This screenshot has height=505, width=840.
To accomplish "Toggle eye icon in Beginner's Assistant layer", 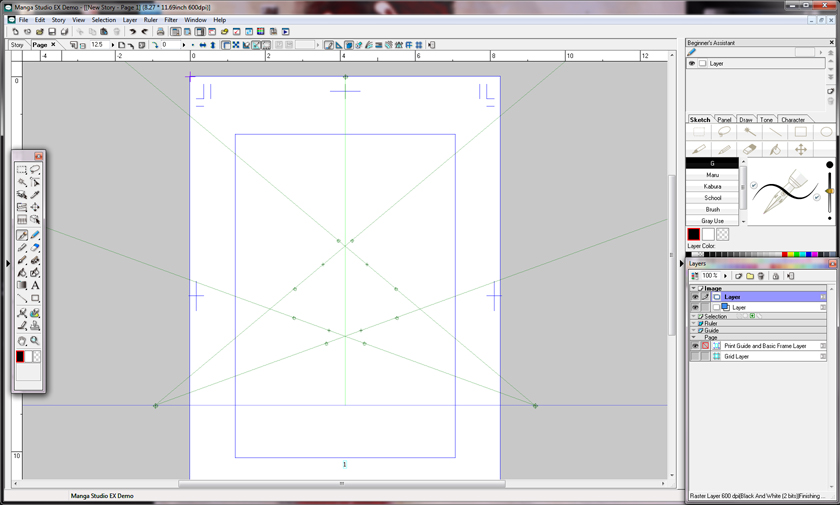I will click(692, 64).
